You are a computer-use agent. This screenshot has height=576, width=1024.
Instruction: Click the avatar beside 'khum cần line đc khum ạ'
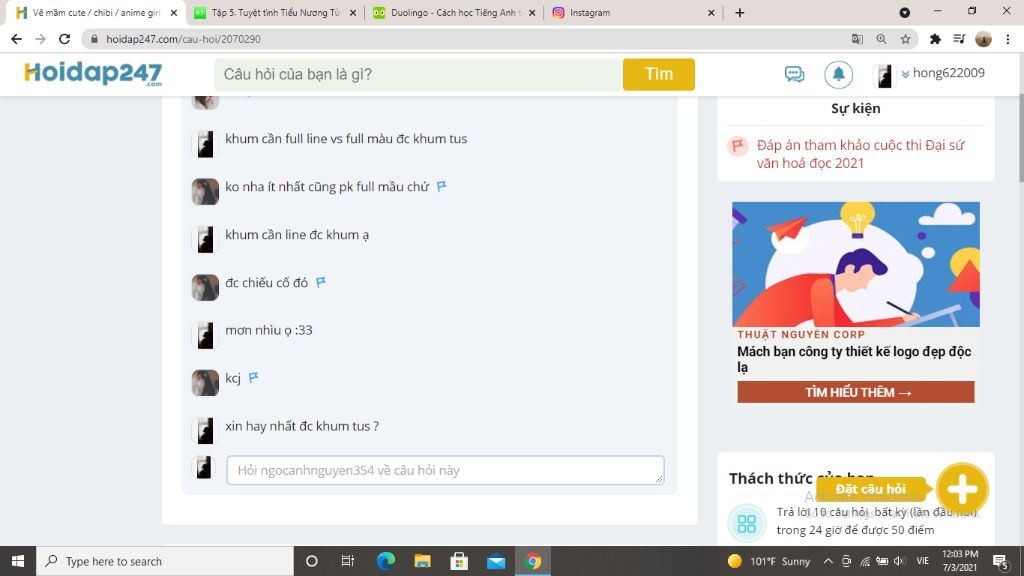tap(205, 239)
